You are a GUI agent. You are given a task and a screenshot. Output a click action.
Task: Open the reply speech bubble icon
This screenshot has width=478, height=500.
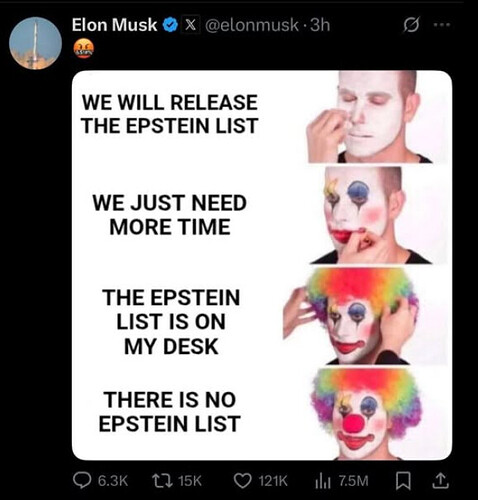pos(82,480)
